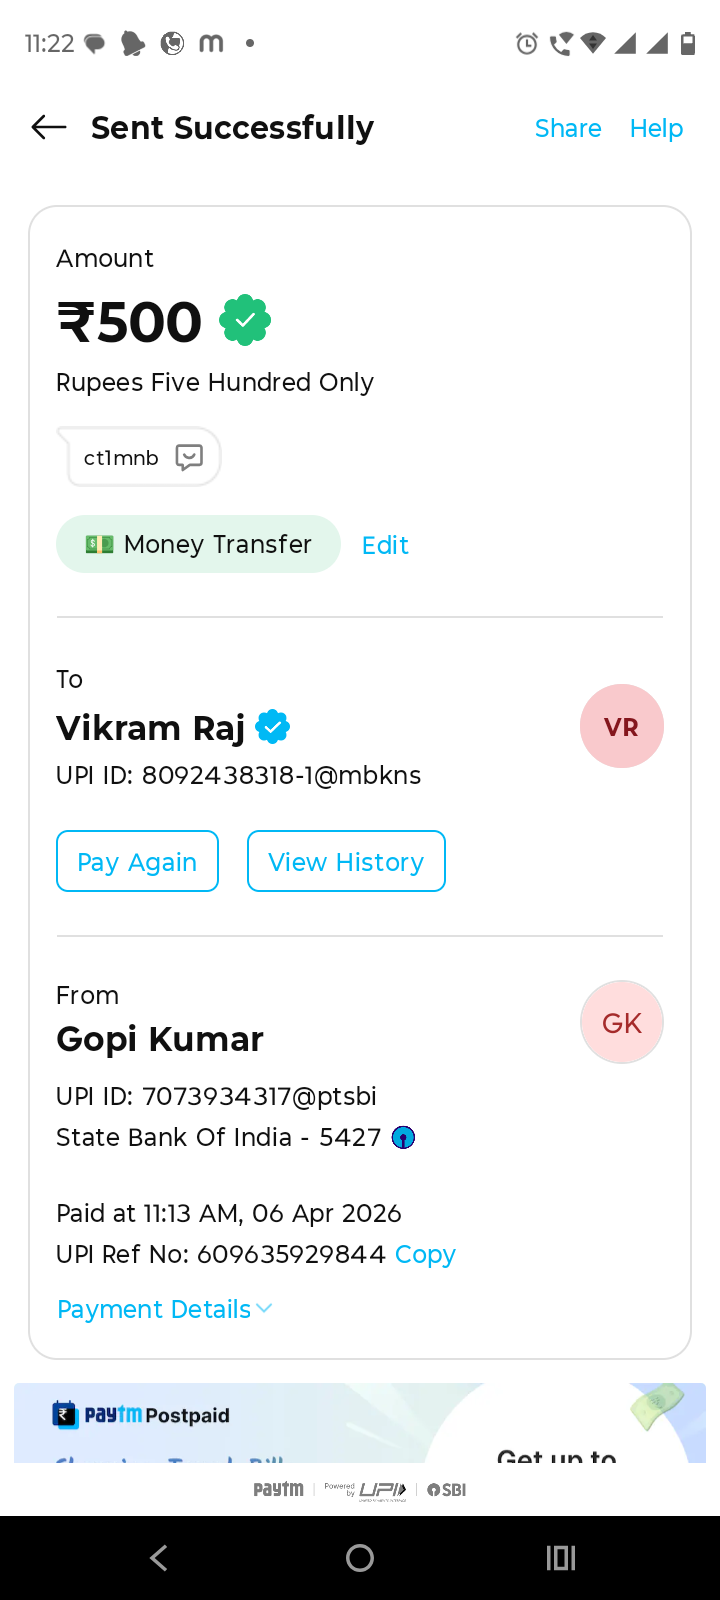Open View History for Vikram Raj

pyautogui.click(x=346, y=861)
